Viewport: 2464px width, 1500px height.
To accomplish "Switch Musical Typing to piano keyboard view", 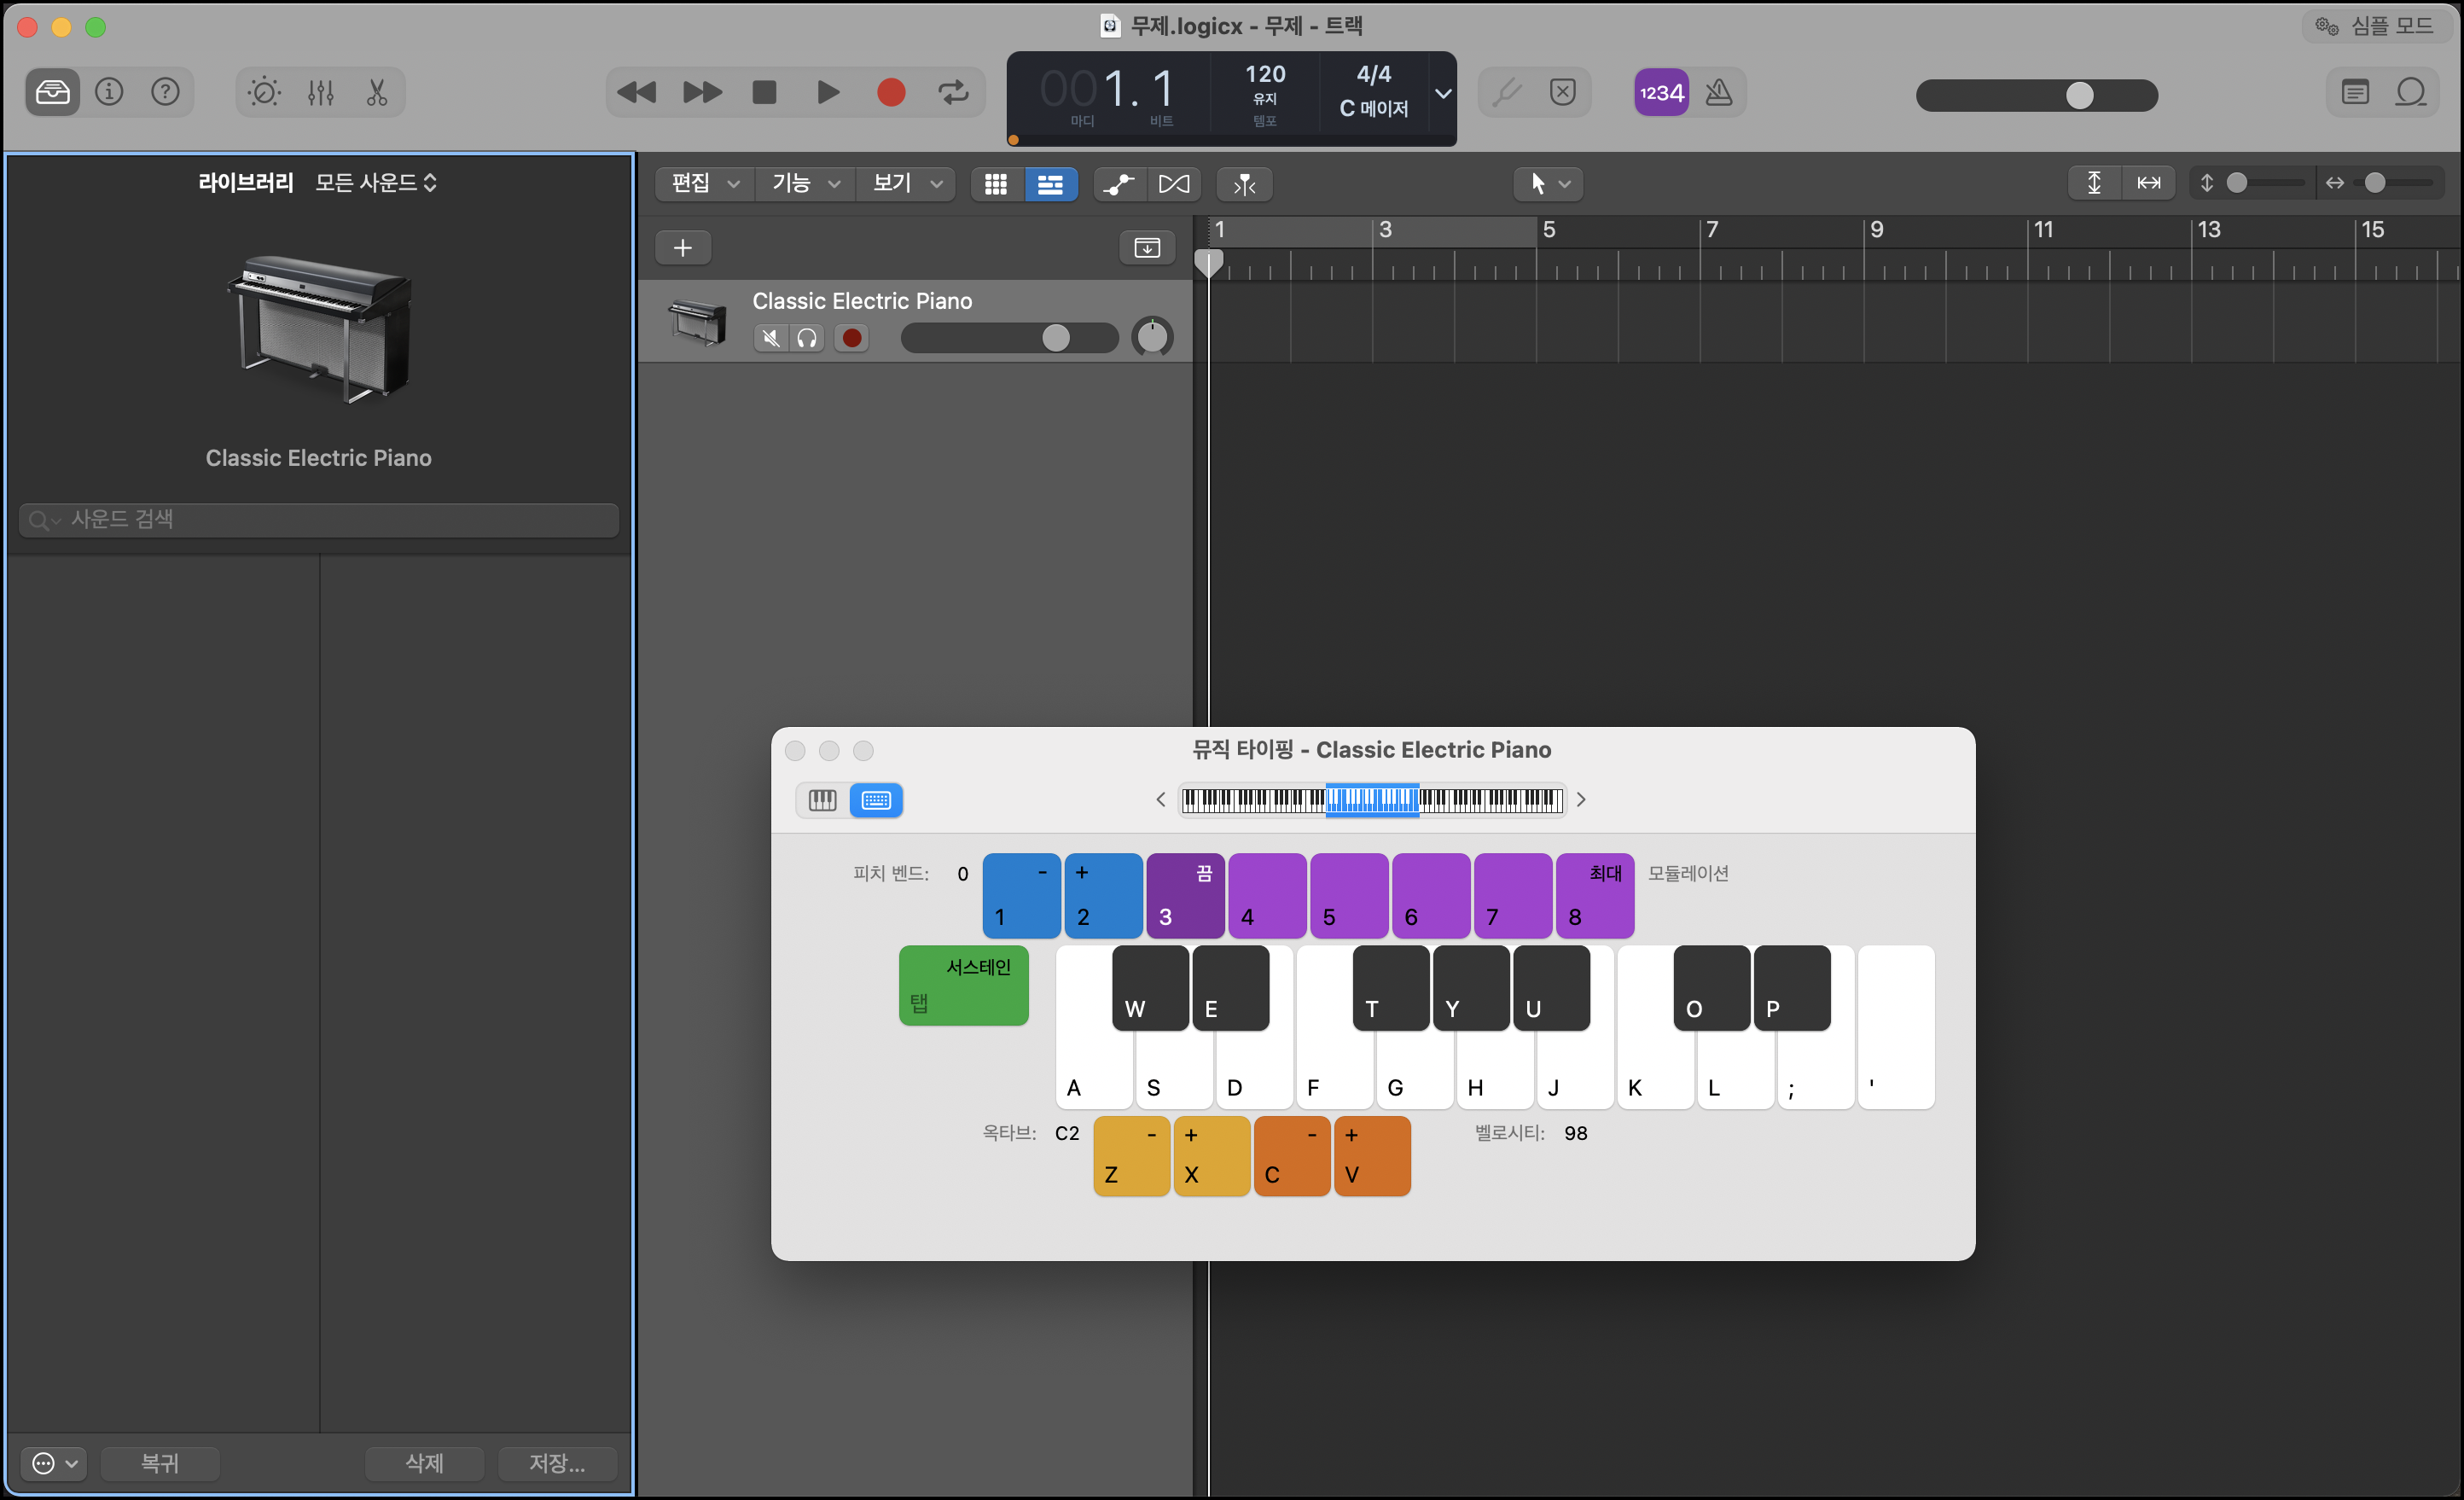I will pos(822,800).
